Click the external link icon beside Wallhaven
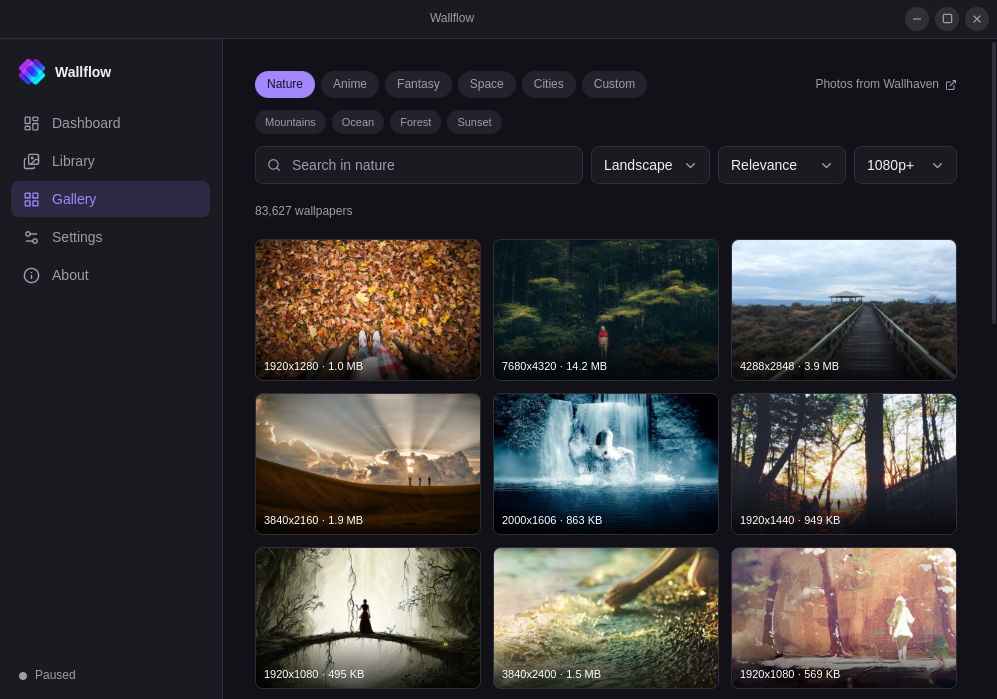997x699 pixels. pyautogui.click(x=951, y=85)
